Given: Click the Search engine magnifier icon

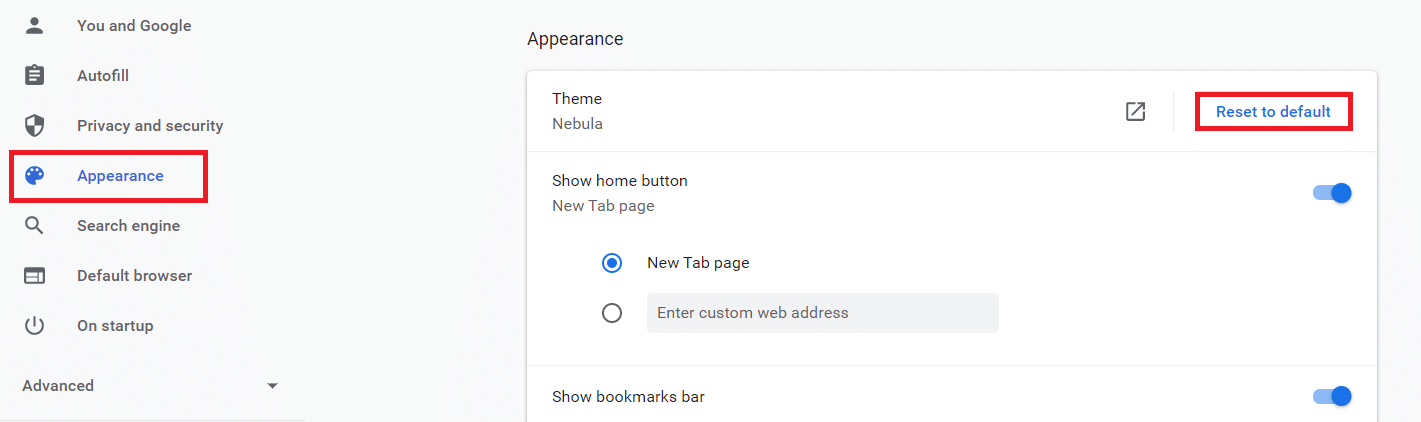Looking at the screenshot, I should pyautogui.click(x=35, y=226).
